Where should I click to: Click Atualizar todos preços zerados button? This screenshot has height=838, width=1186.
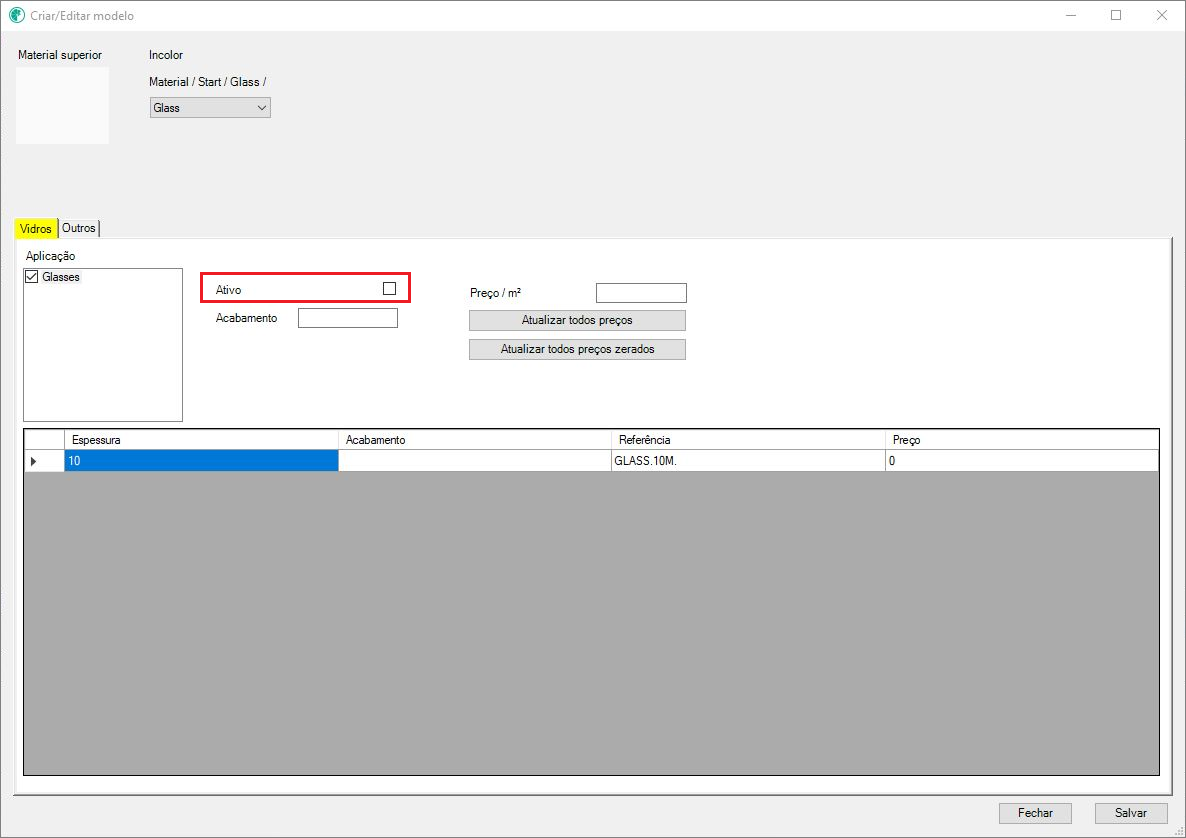(577, 349)
